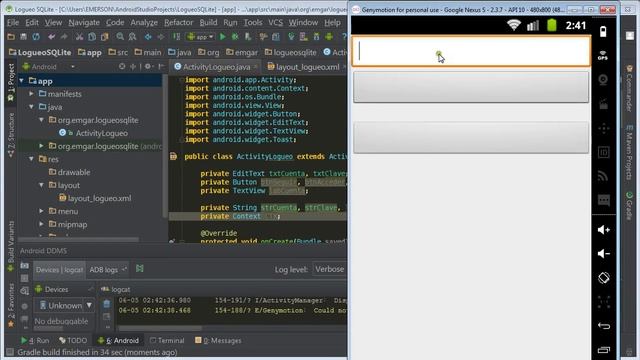Screen dimensions: 640x360
Task: Click the emulator text input field
Action: coord(471,51)
